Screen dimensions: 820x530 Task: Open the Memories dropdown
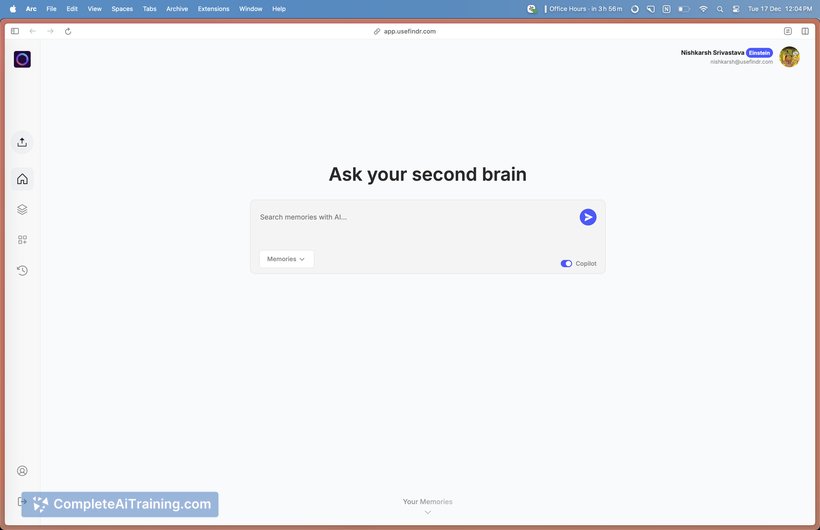coord(287,259)
